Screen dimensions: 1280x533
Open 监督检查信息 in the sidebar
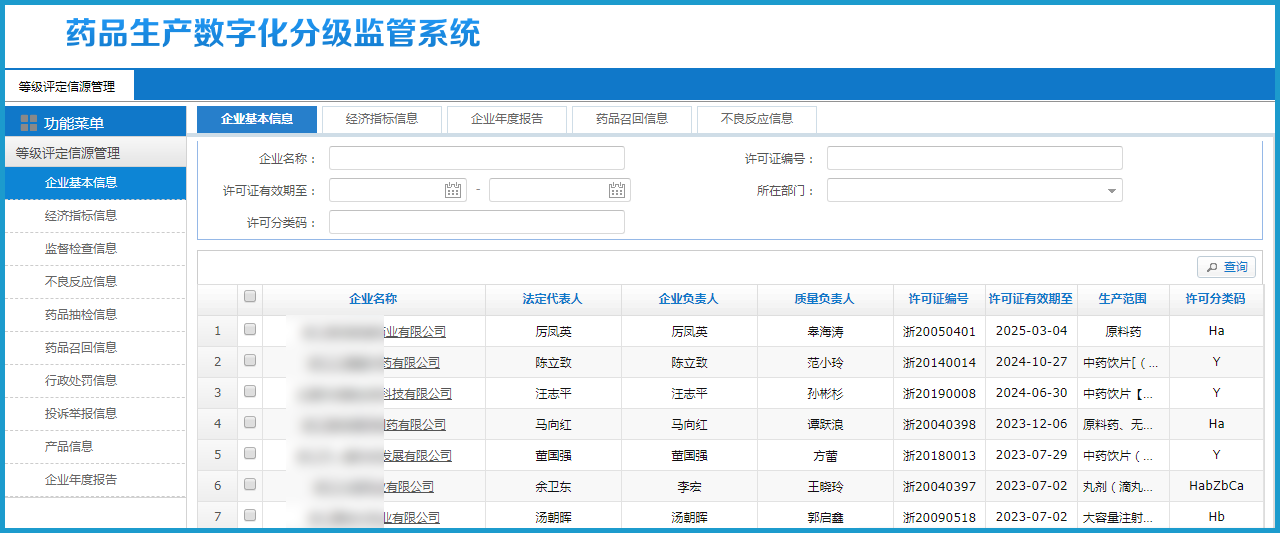coord(81,248)
